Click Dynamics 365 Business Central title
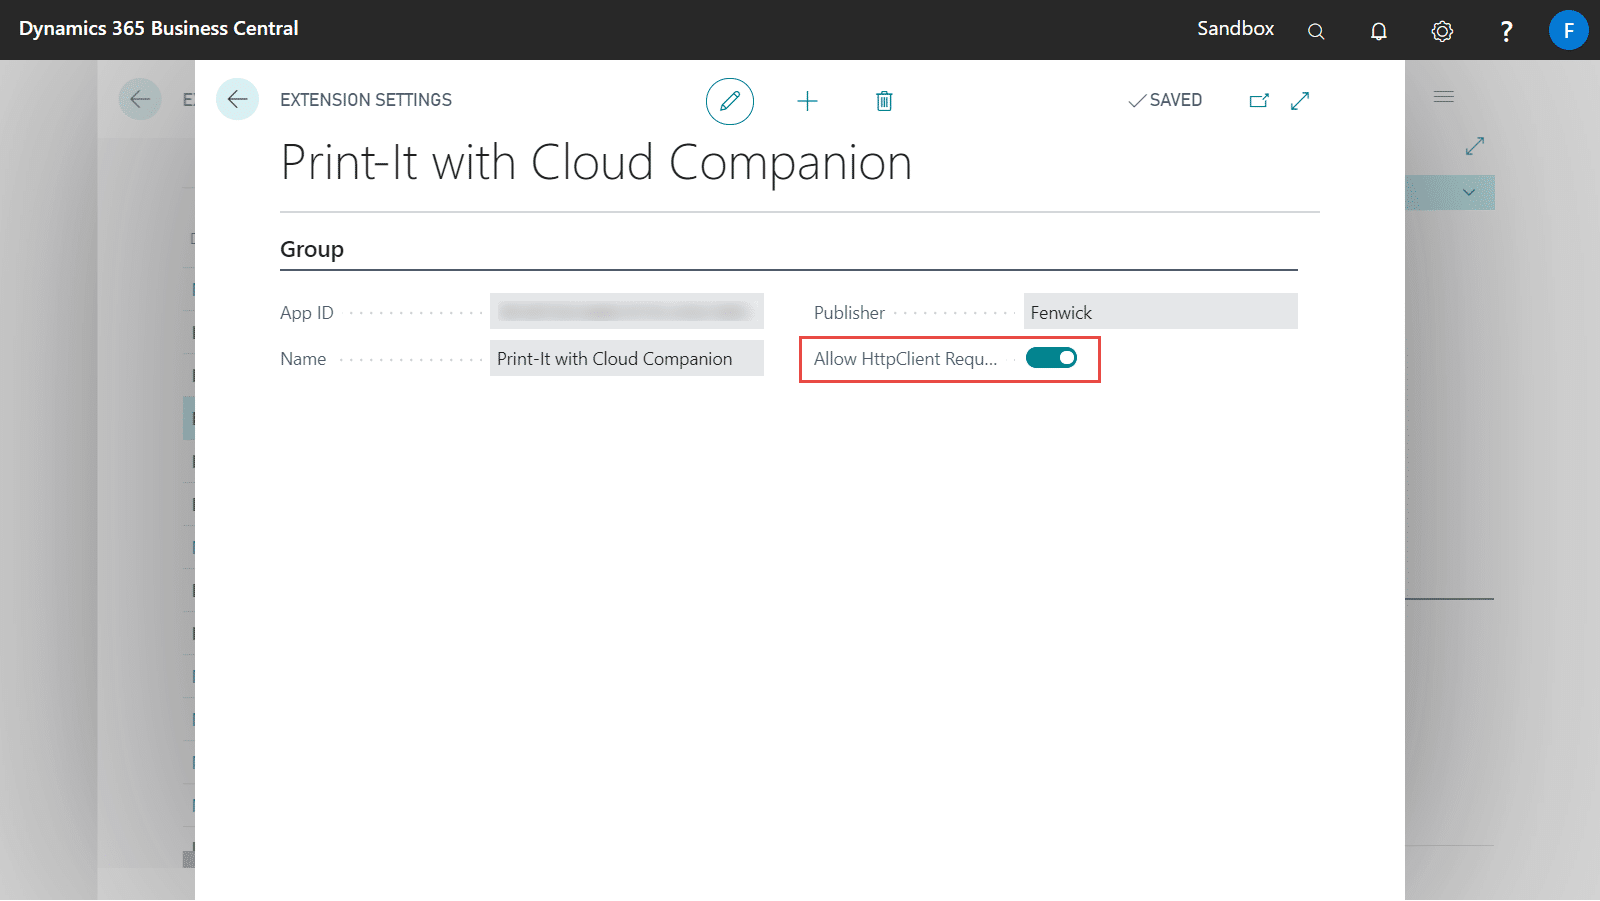Viewport: 1600px width, 901px height. tap(159, 29)
